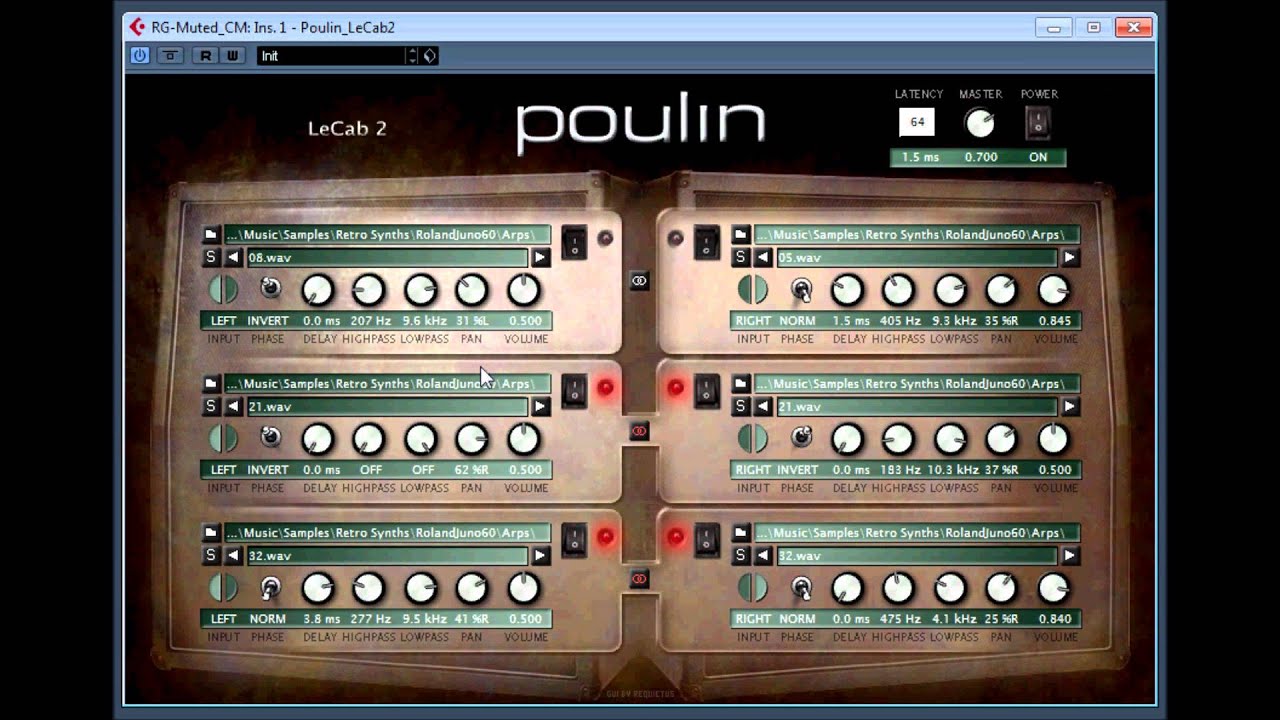Load previous file before 05.wav

pyautogui.click(x=763, y=258)
